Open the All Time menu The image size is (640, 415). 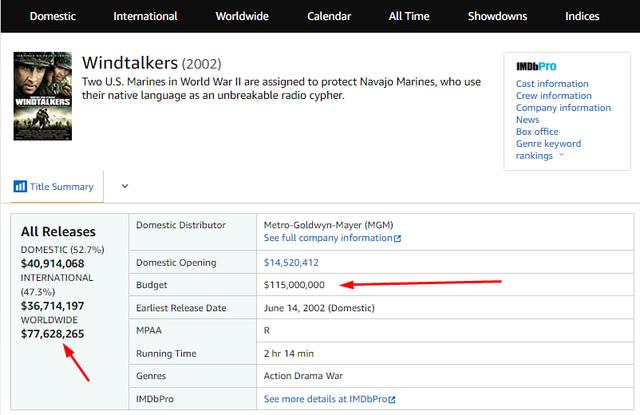tap(409, 16)
